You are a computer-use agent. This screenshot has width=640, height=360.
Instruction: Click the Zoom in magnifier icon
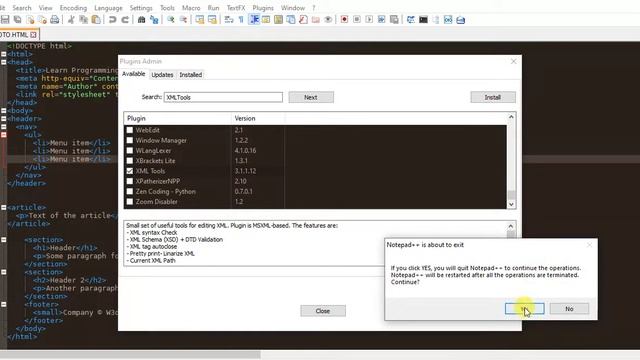pos(171,20)
